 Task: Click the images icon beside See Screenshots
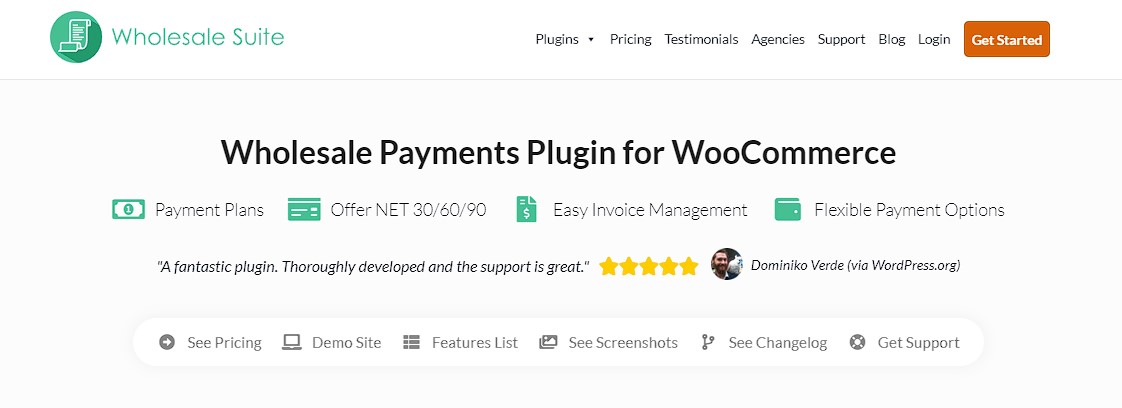(548, 342)
